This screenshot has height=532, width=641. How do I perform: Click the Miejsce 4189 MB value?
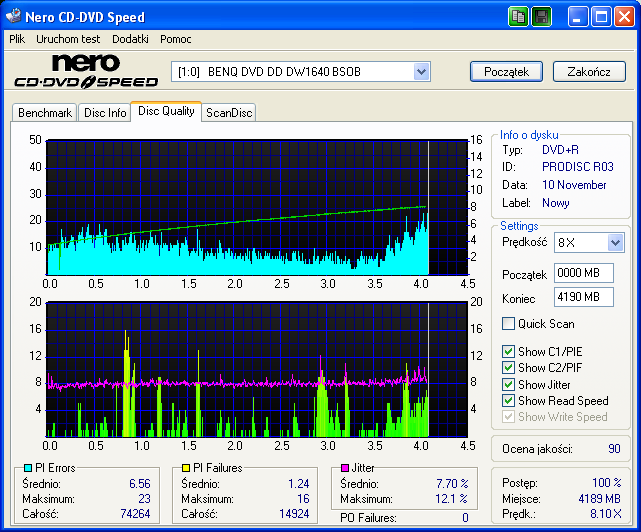pos(599,498)
